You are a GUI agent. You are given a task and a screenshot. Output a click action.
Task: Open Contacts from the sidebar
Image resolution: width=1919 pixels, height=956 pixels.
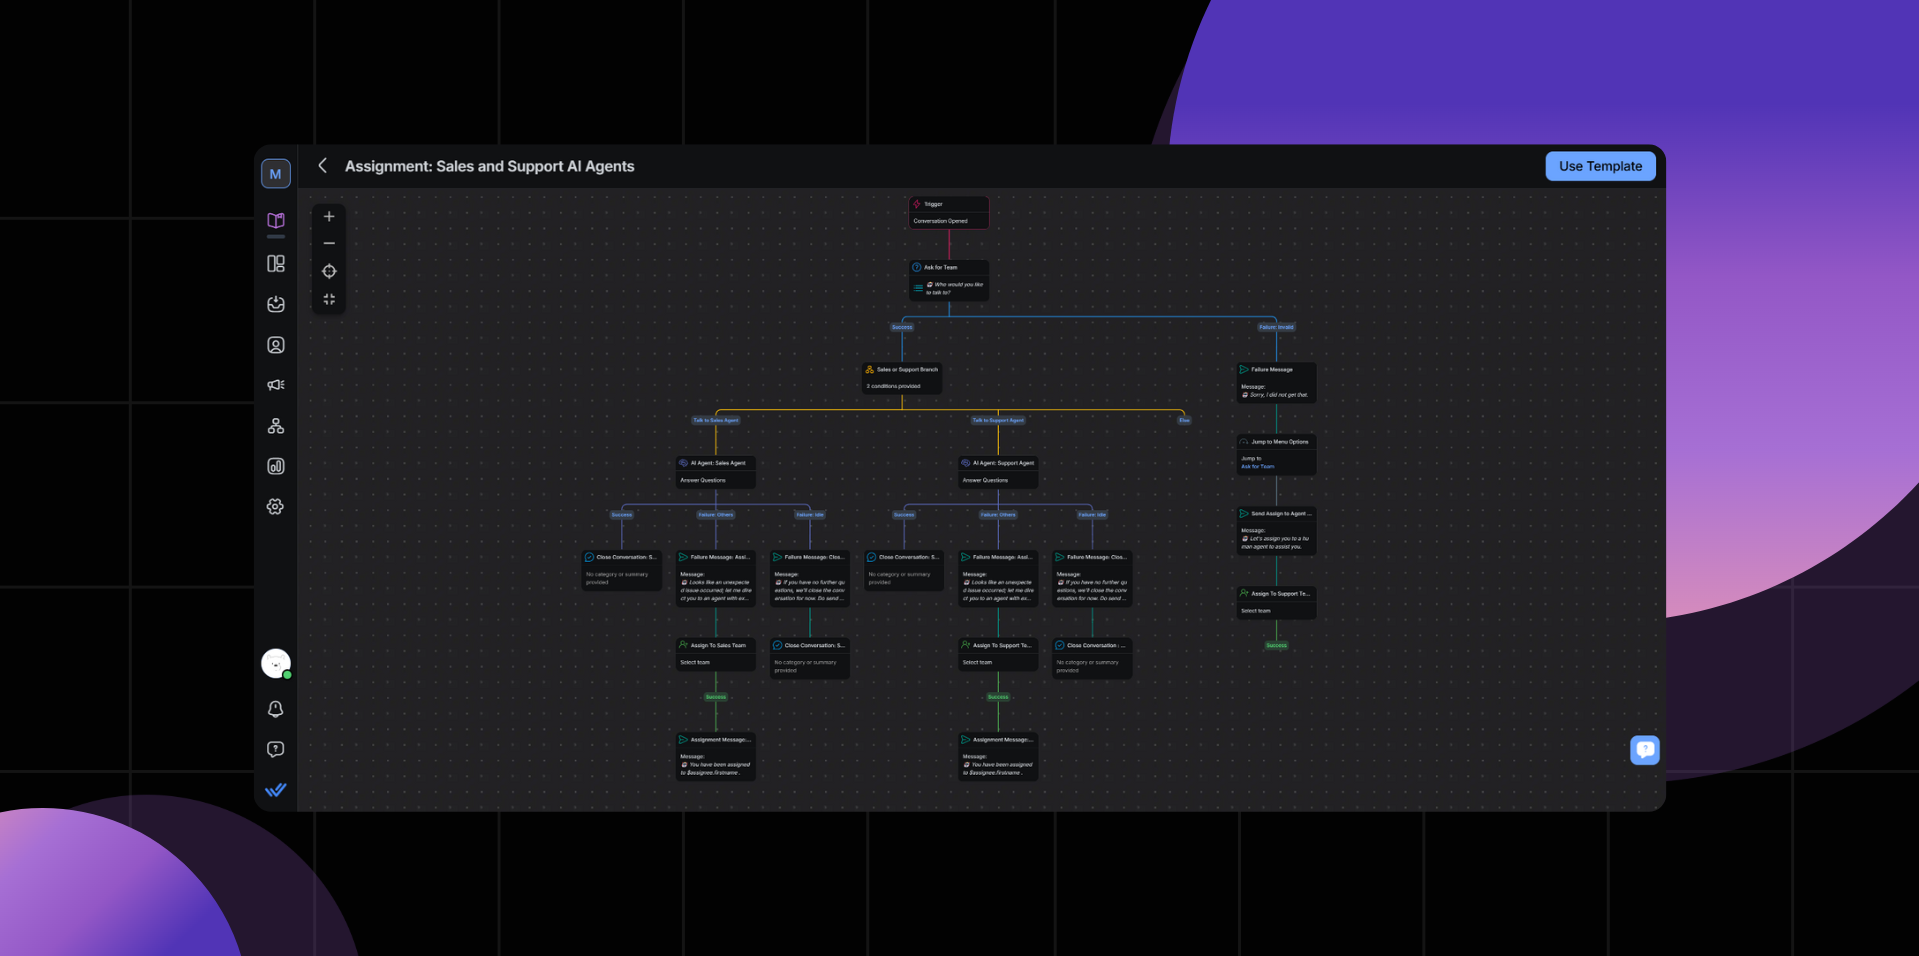[276, 345]
